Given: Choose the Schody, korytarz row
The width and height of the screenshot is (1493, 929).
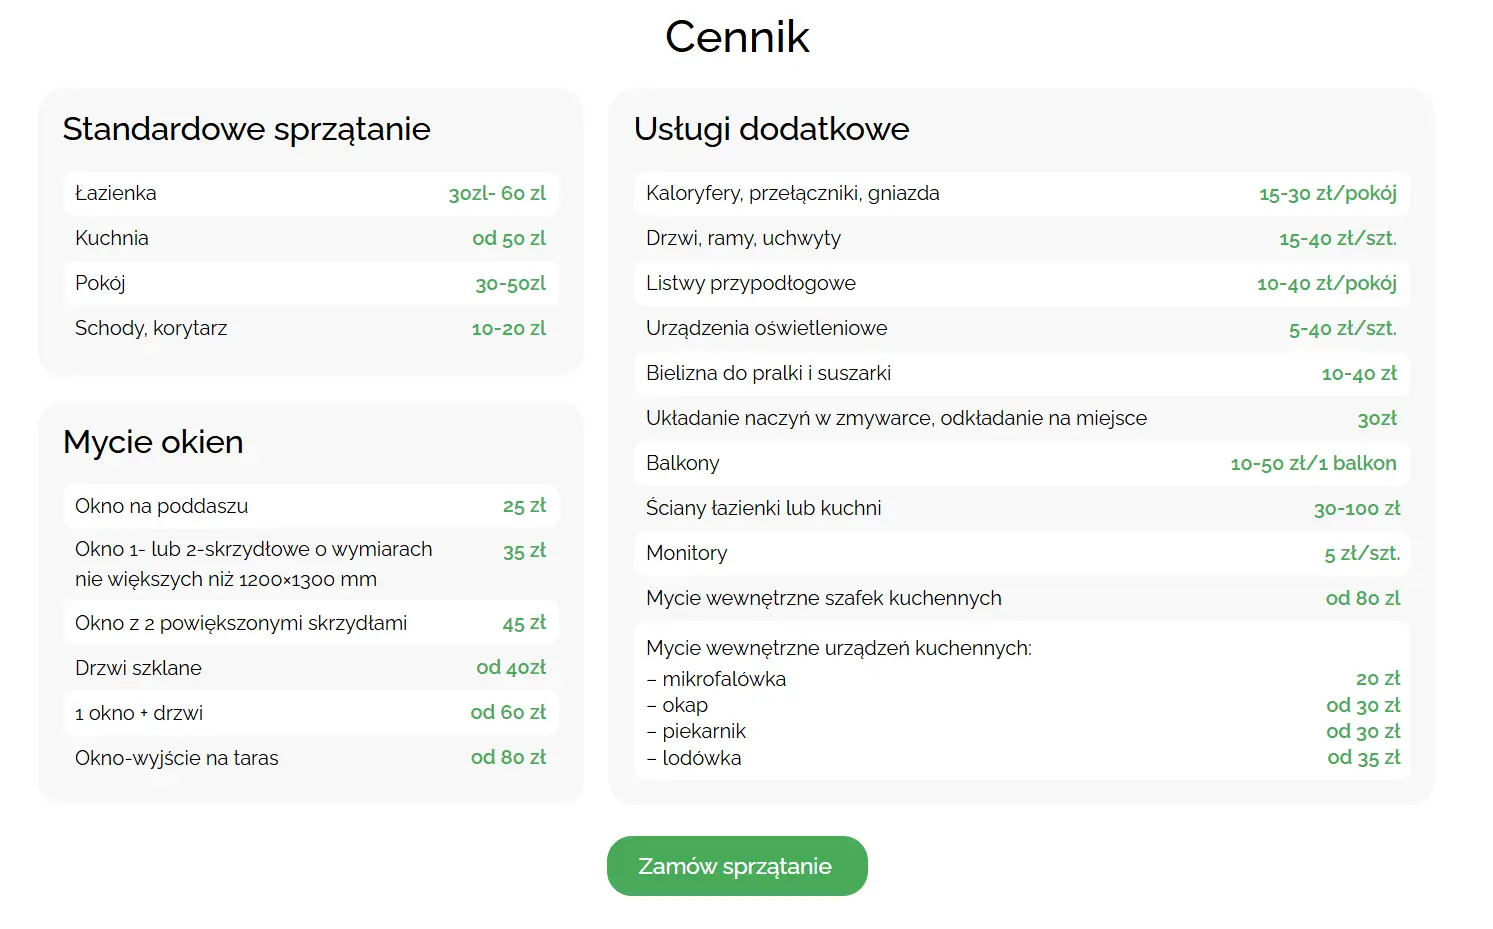Looking at the screenshot, I should [x=311, y=328].
